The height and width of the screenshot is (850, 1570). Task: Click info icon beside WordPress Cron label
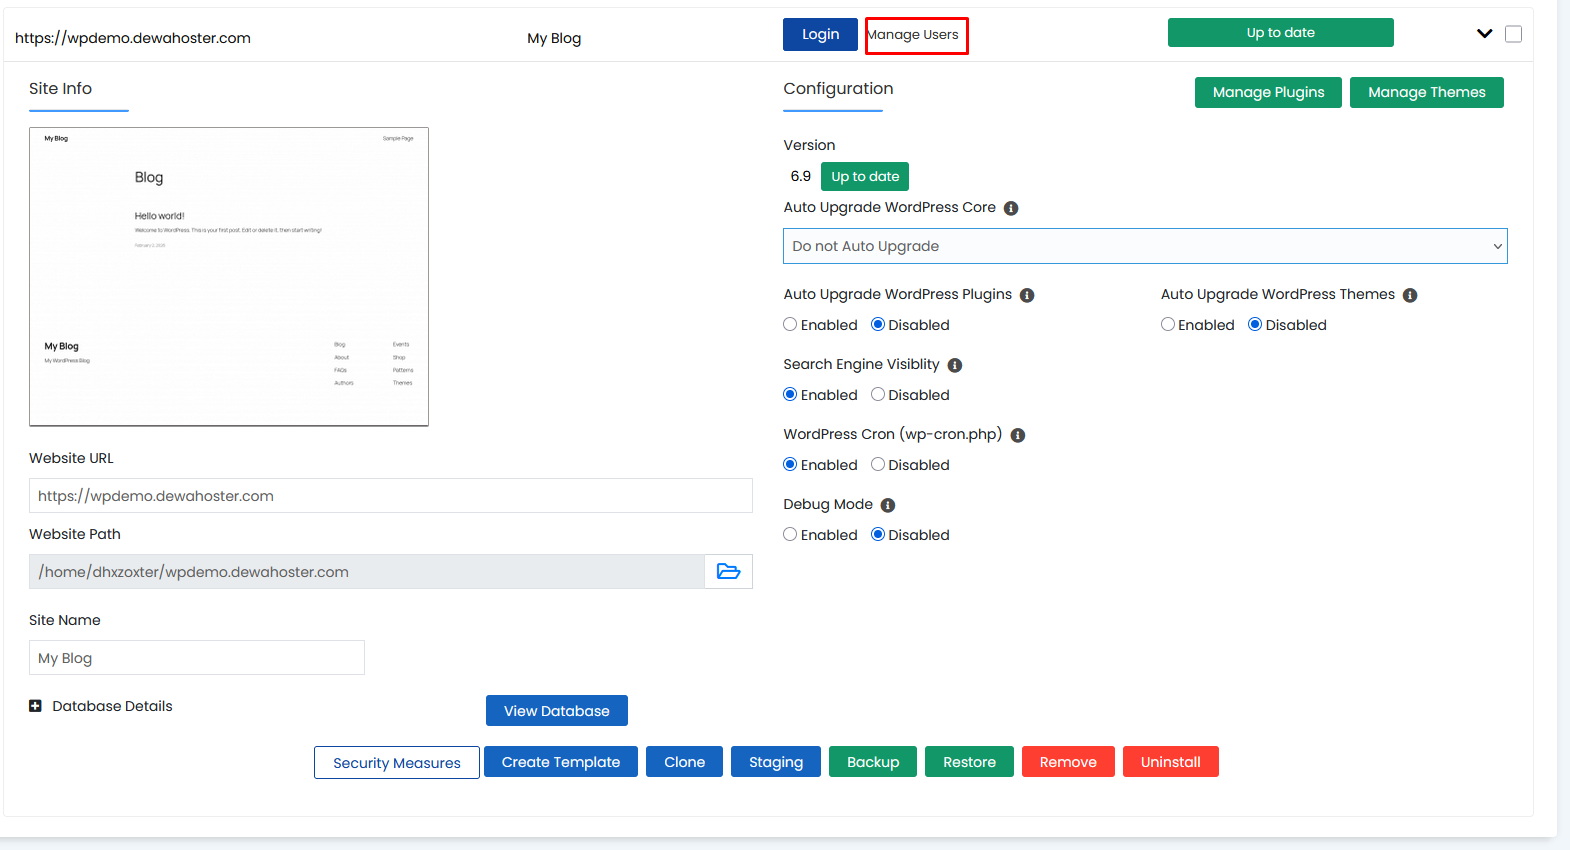click(1018, 435)
